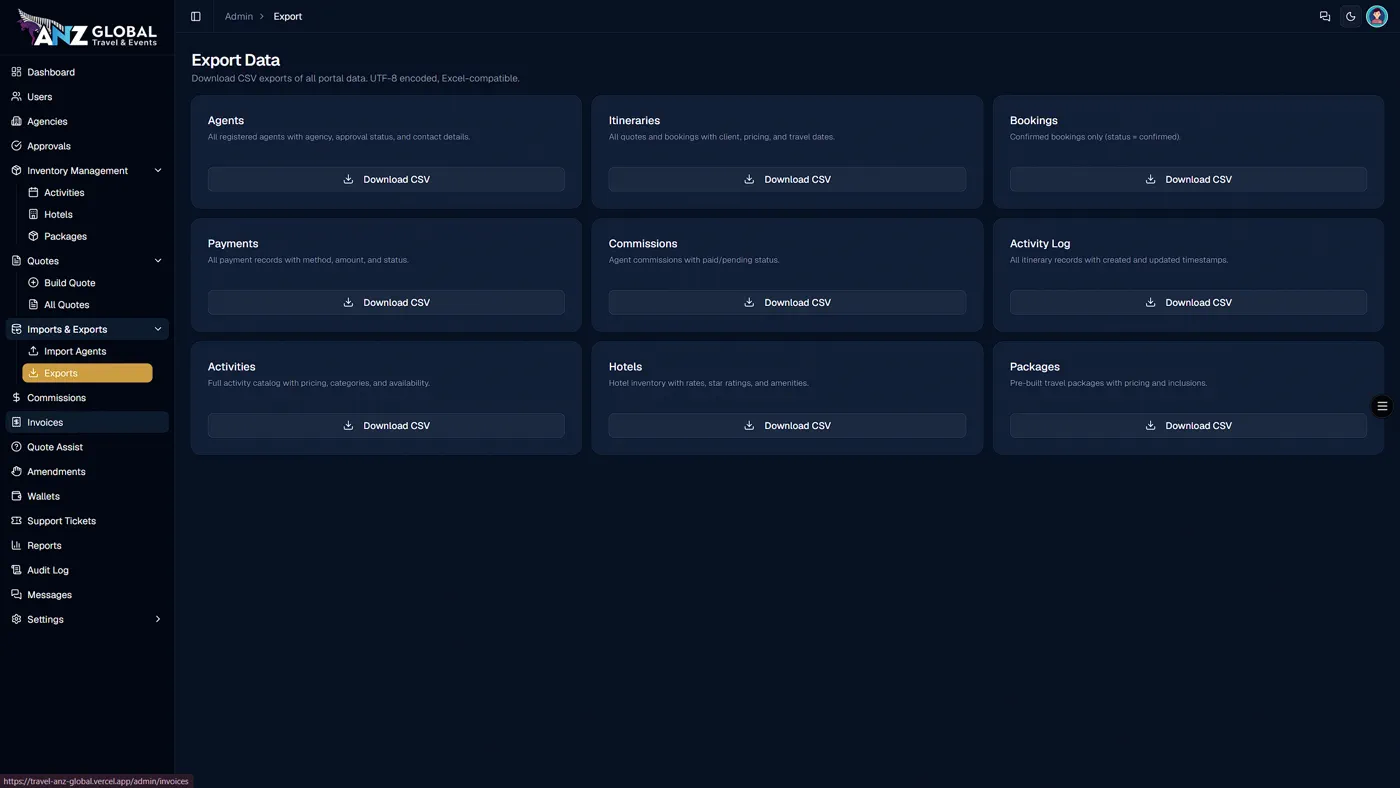Click the Amendments hand icon
The height and width of the screenshot is (788, 1400).
point(16,472)
